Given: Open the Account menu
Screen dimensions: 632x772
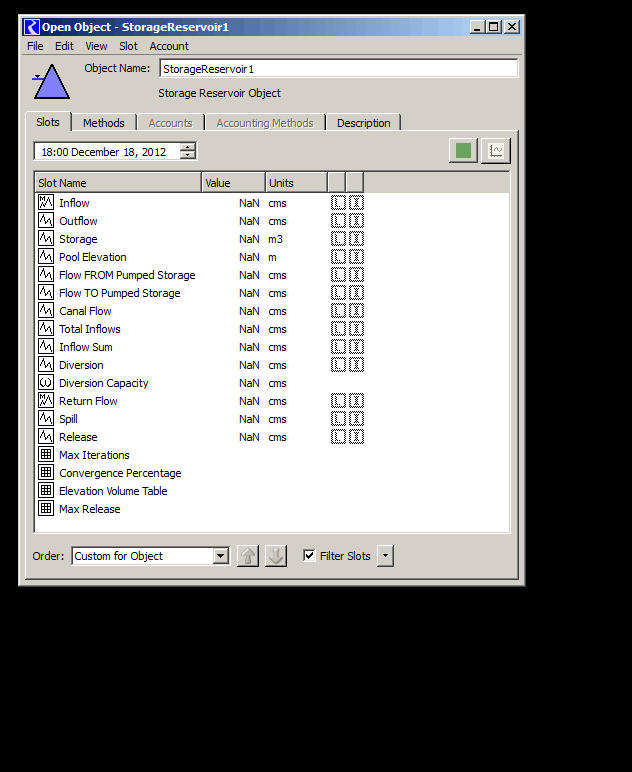Looking at the screenshot, I should (169, 46).
